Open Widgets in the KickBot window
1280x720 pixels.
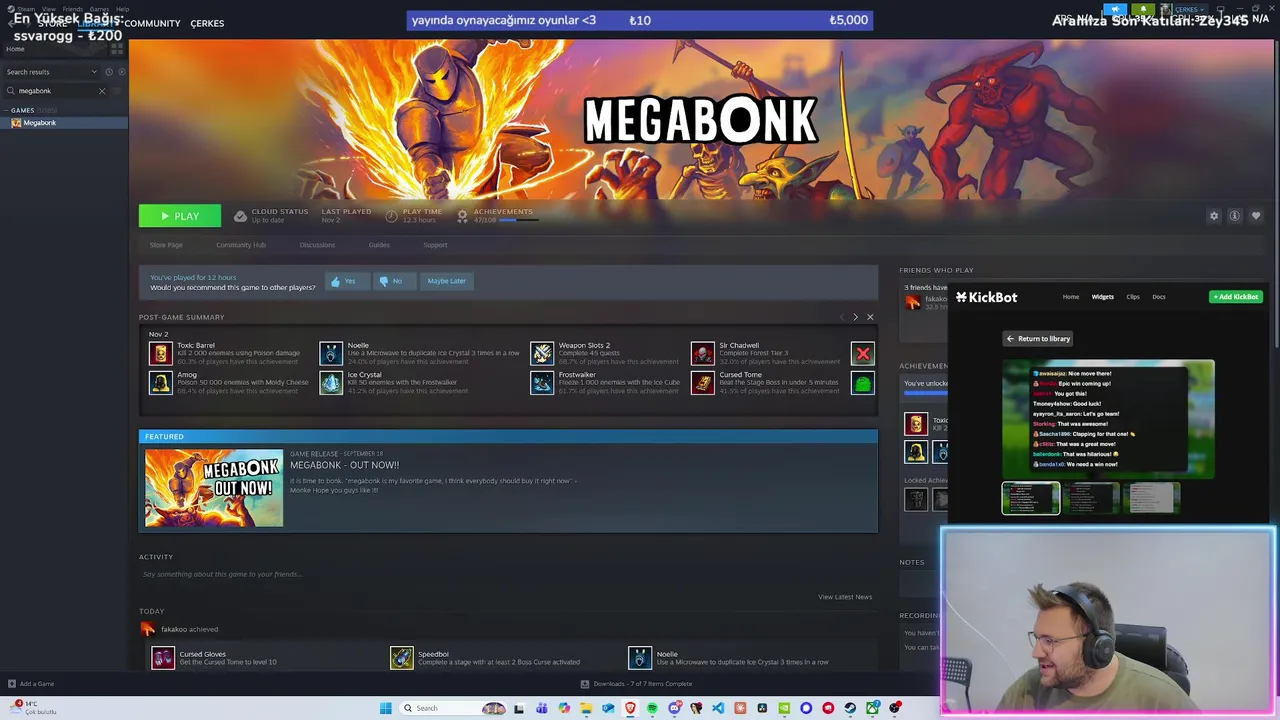click(1102, 297)
